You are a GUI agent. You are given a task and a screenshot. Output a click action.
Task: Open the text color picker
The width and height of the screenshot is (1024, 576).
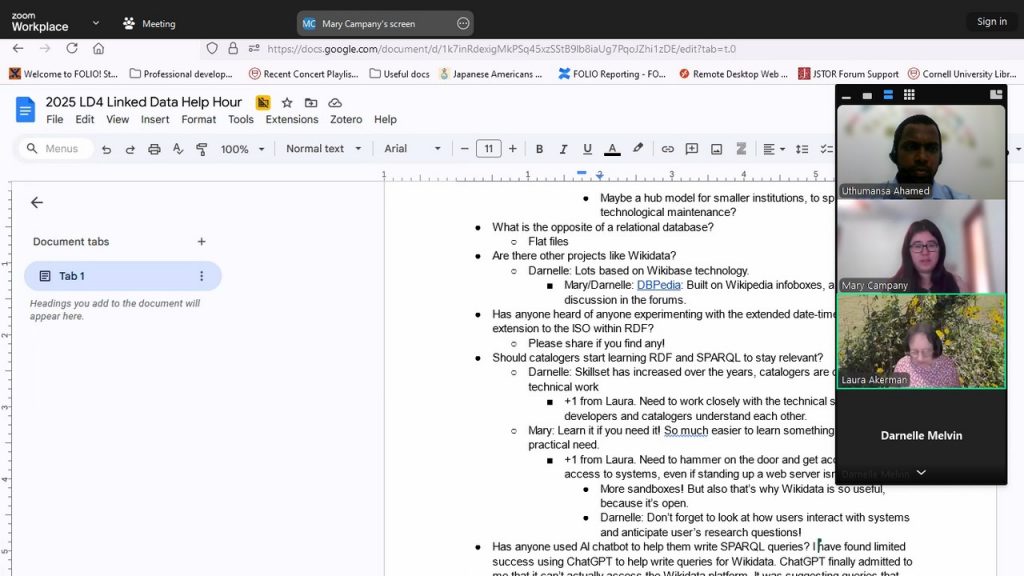(612, 149)
